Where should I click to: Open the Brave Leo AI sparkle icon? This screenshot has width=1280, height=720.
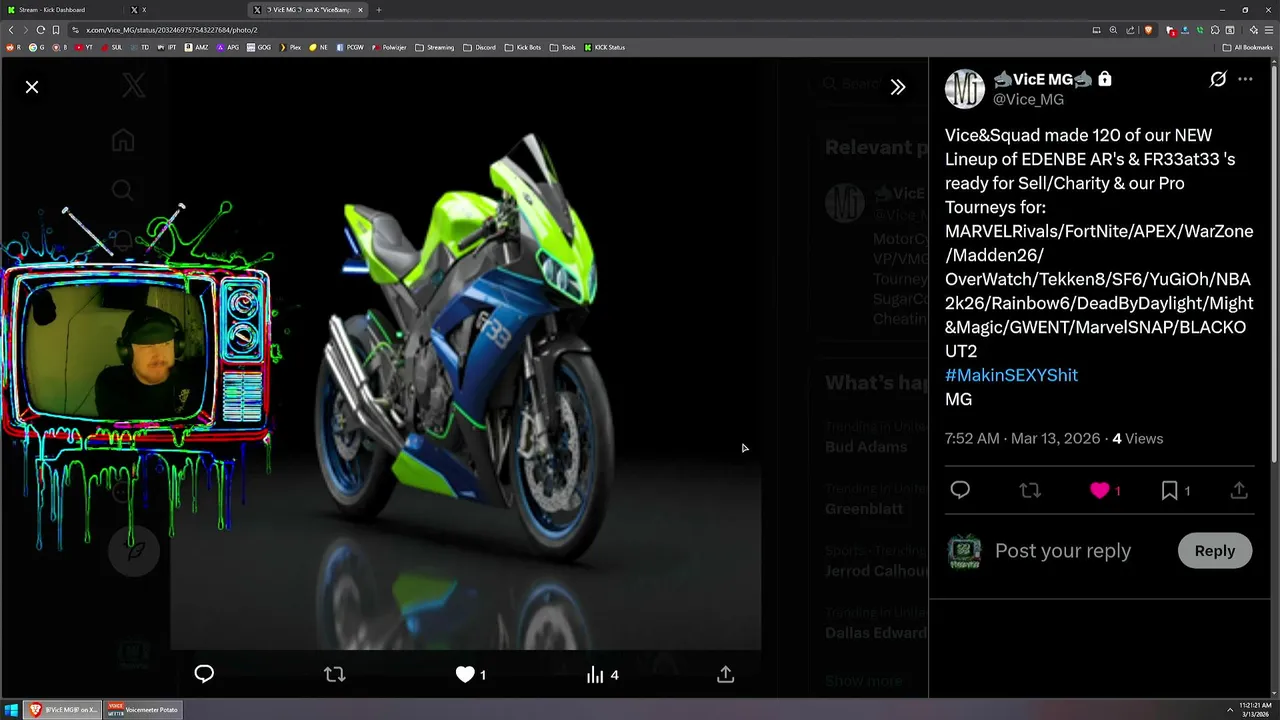pos(1254,30)
